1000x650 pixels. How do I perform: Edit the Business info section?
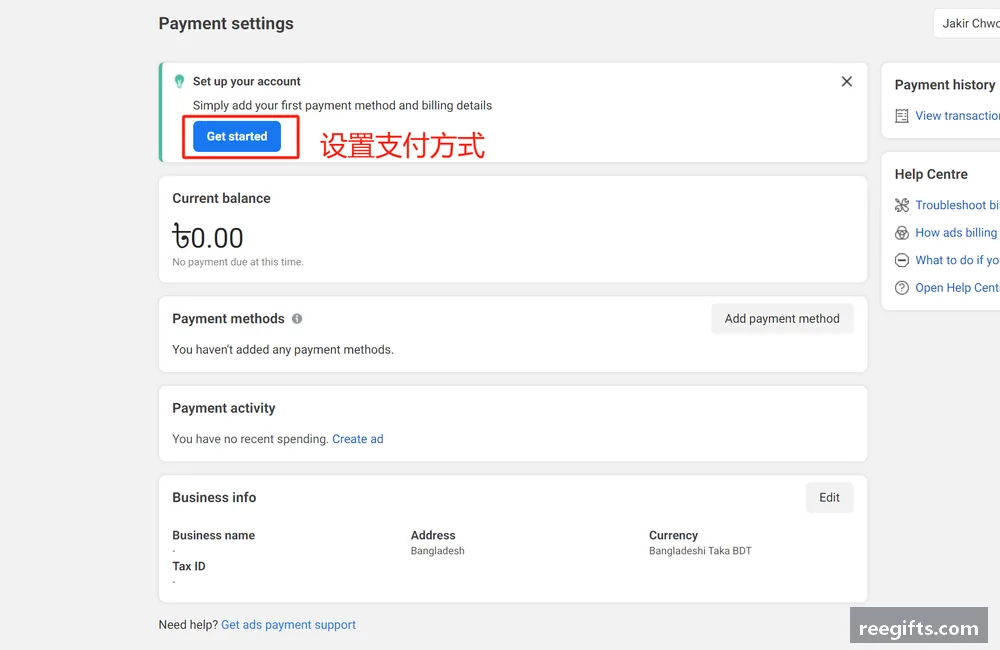click(x=829, y=498)
